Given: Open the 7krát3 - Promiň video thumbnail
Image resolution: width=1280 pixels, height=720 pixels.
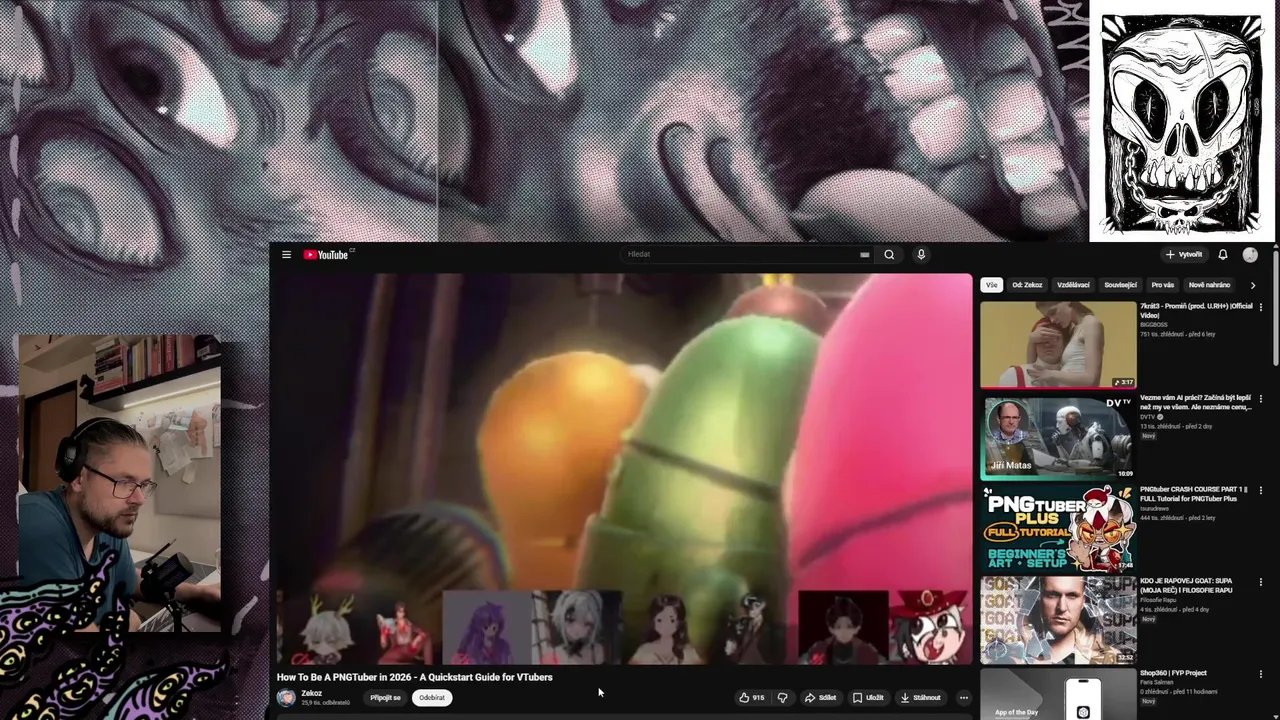Looking at the screenshot, I should [1058, 345].
